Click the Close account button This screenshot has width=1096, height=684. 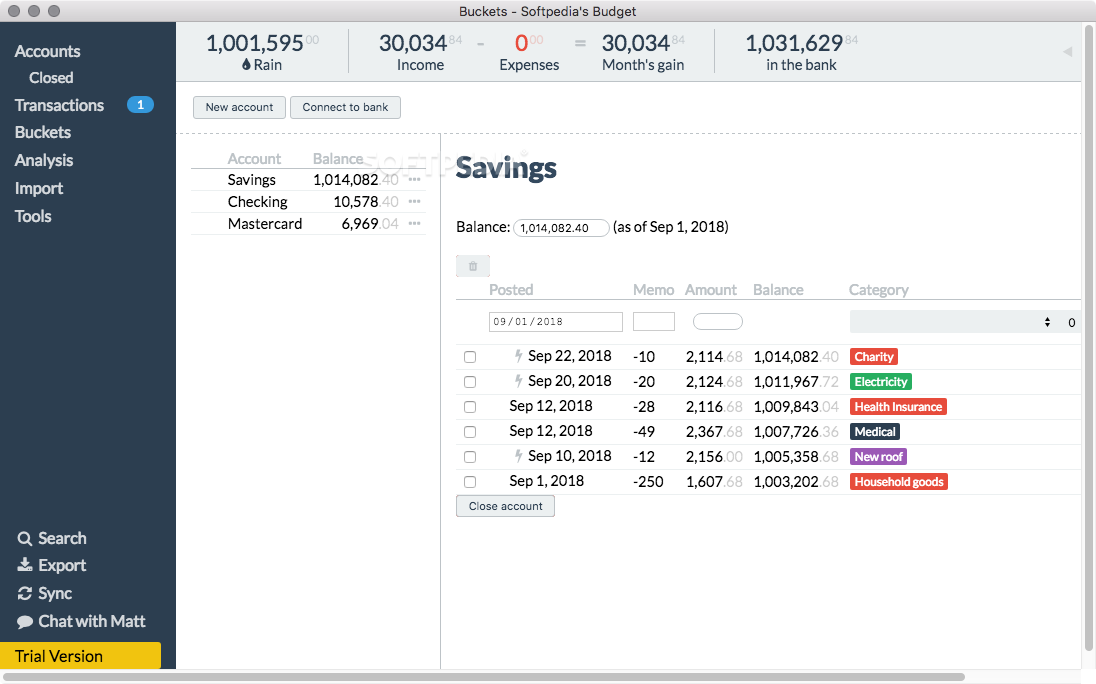coord(505,506)
